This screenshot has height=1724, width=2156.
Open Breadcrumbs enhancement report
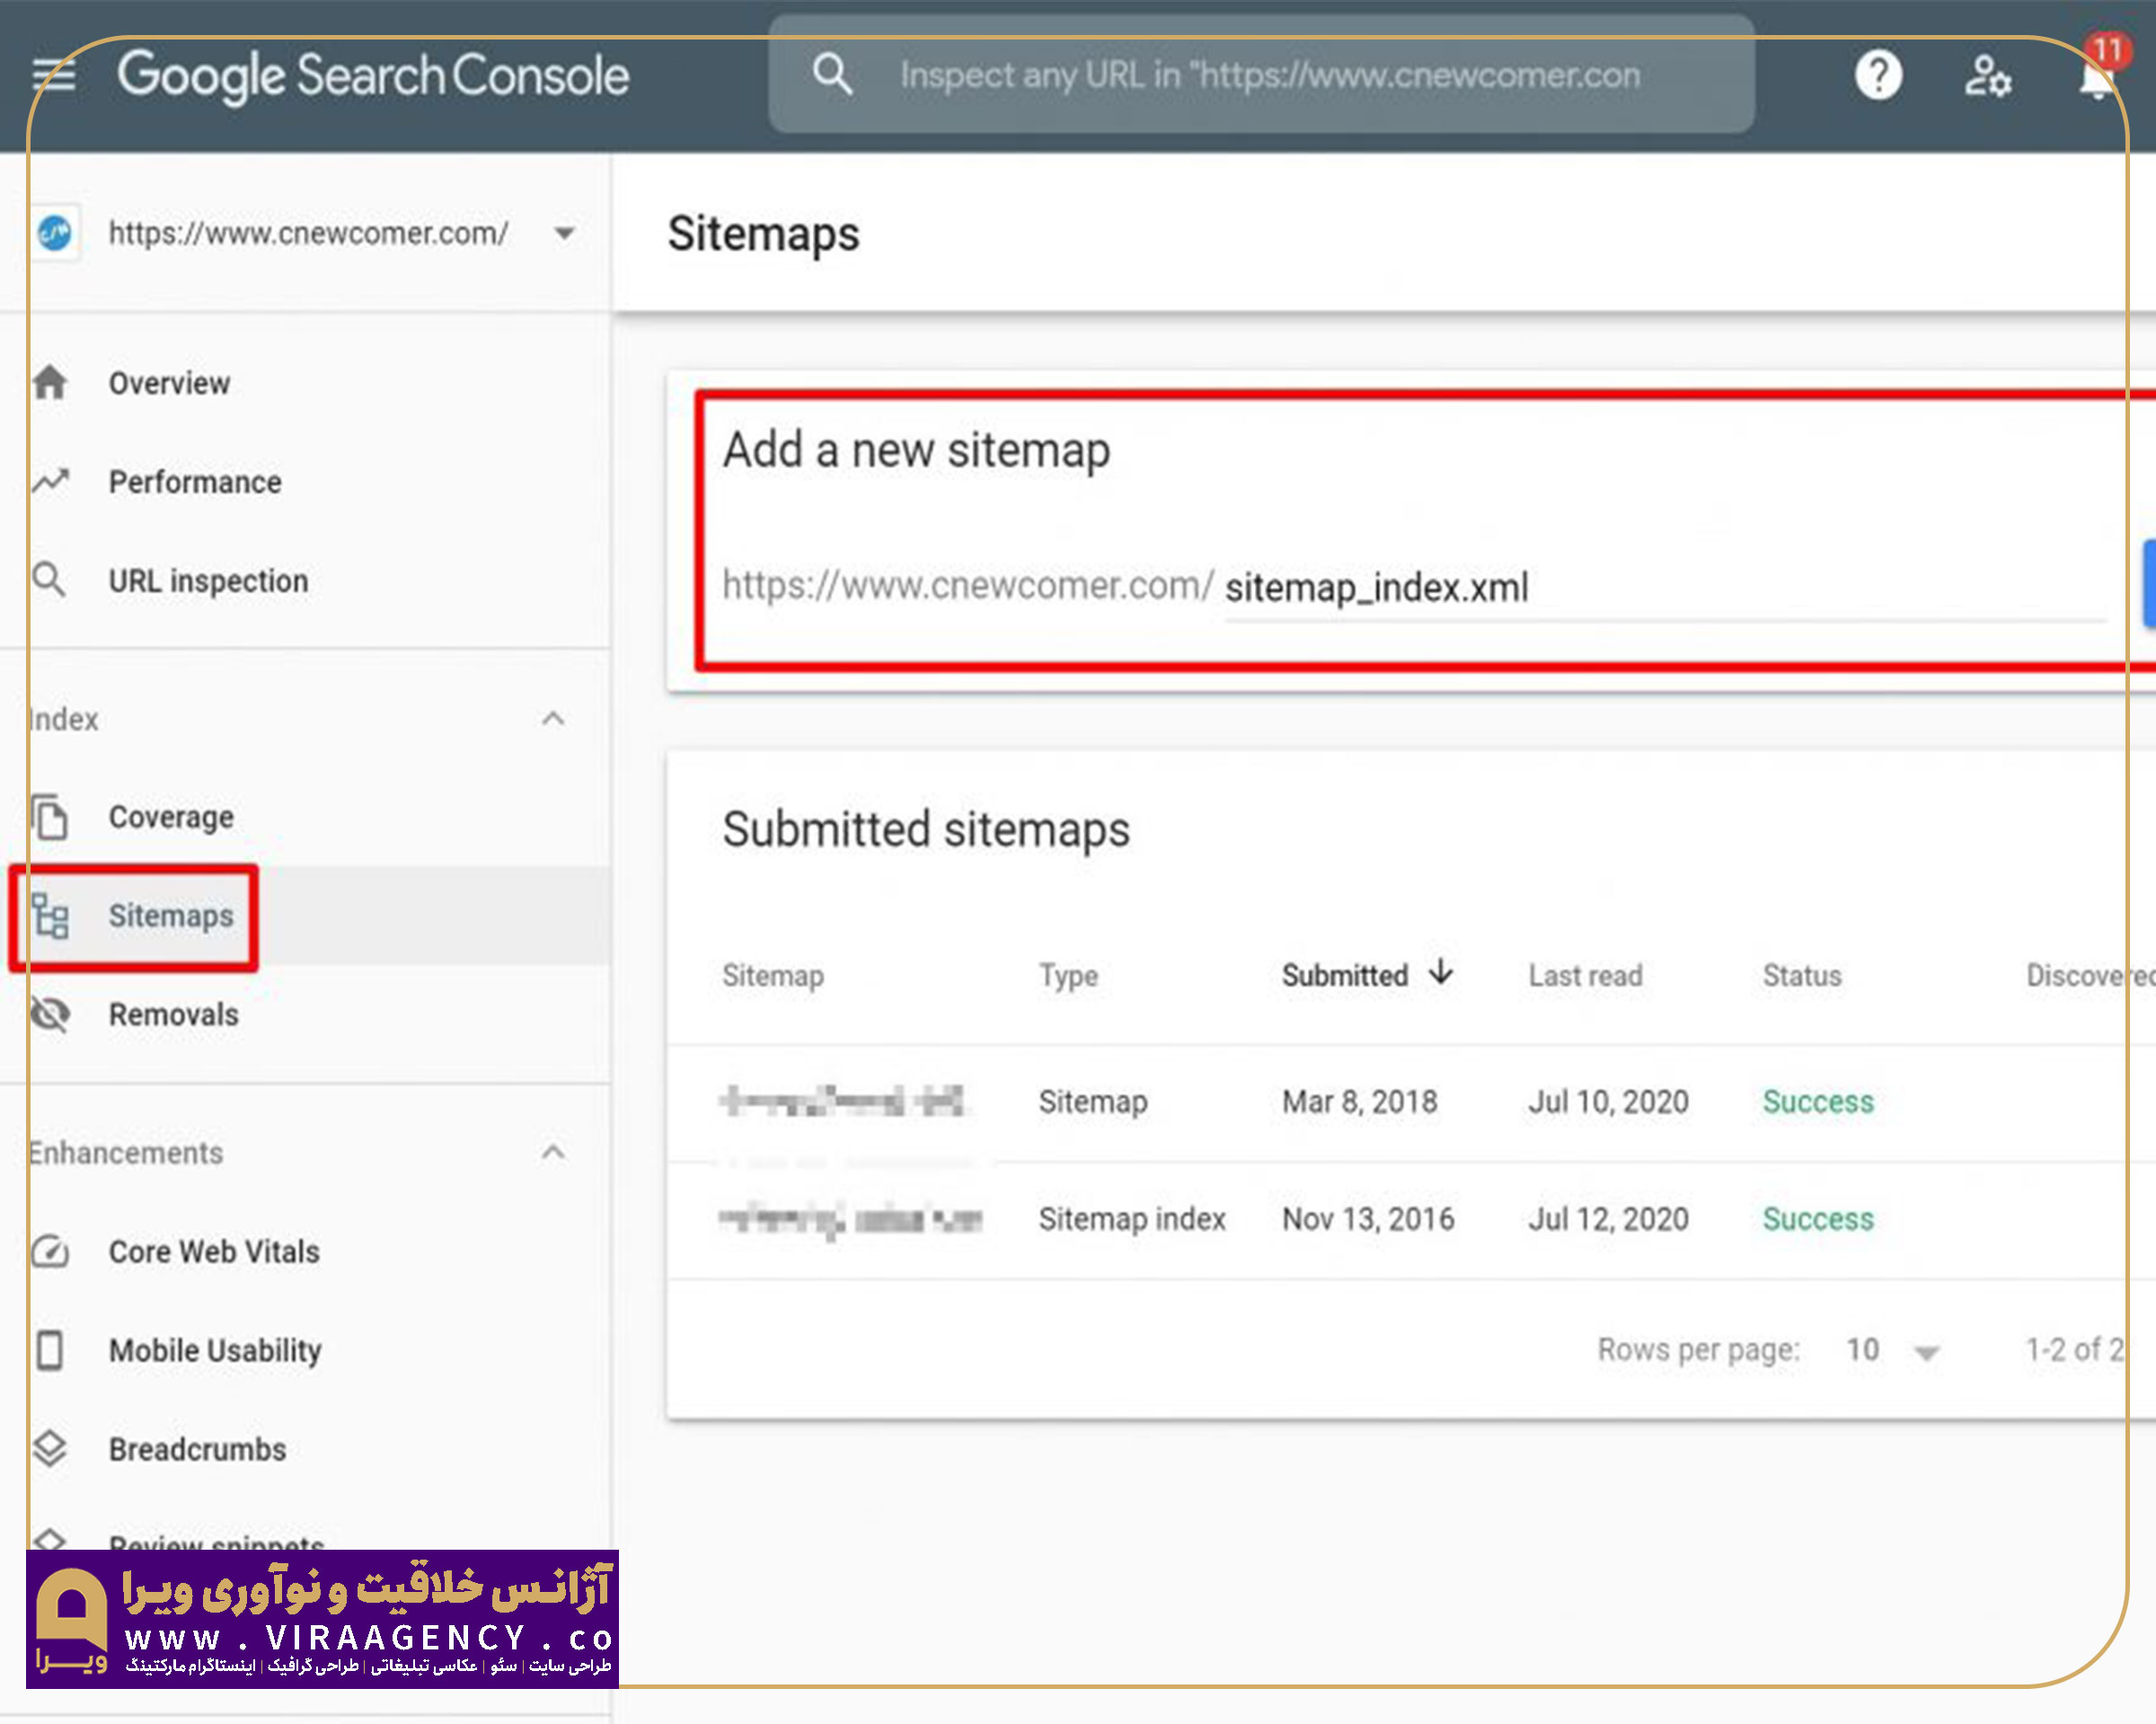(x=197, y=1449)
